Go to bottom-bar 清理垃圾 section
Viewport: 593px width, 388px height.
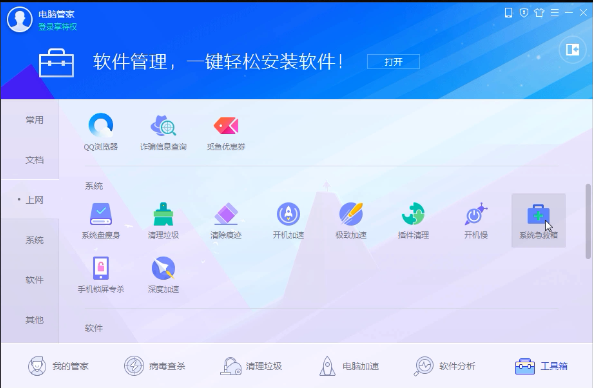coord(251,366)
